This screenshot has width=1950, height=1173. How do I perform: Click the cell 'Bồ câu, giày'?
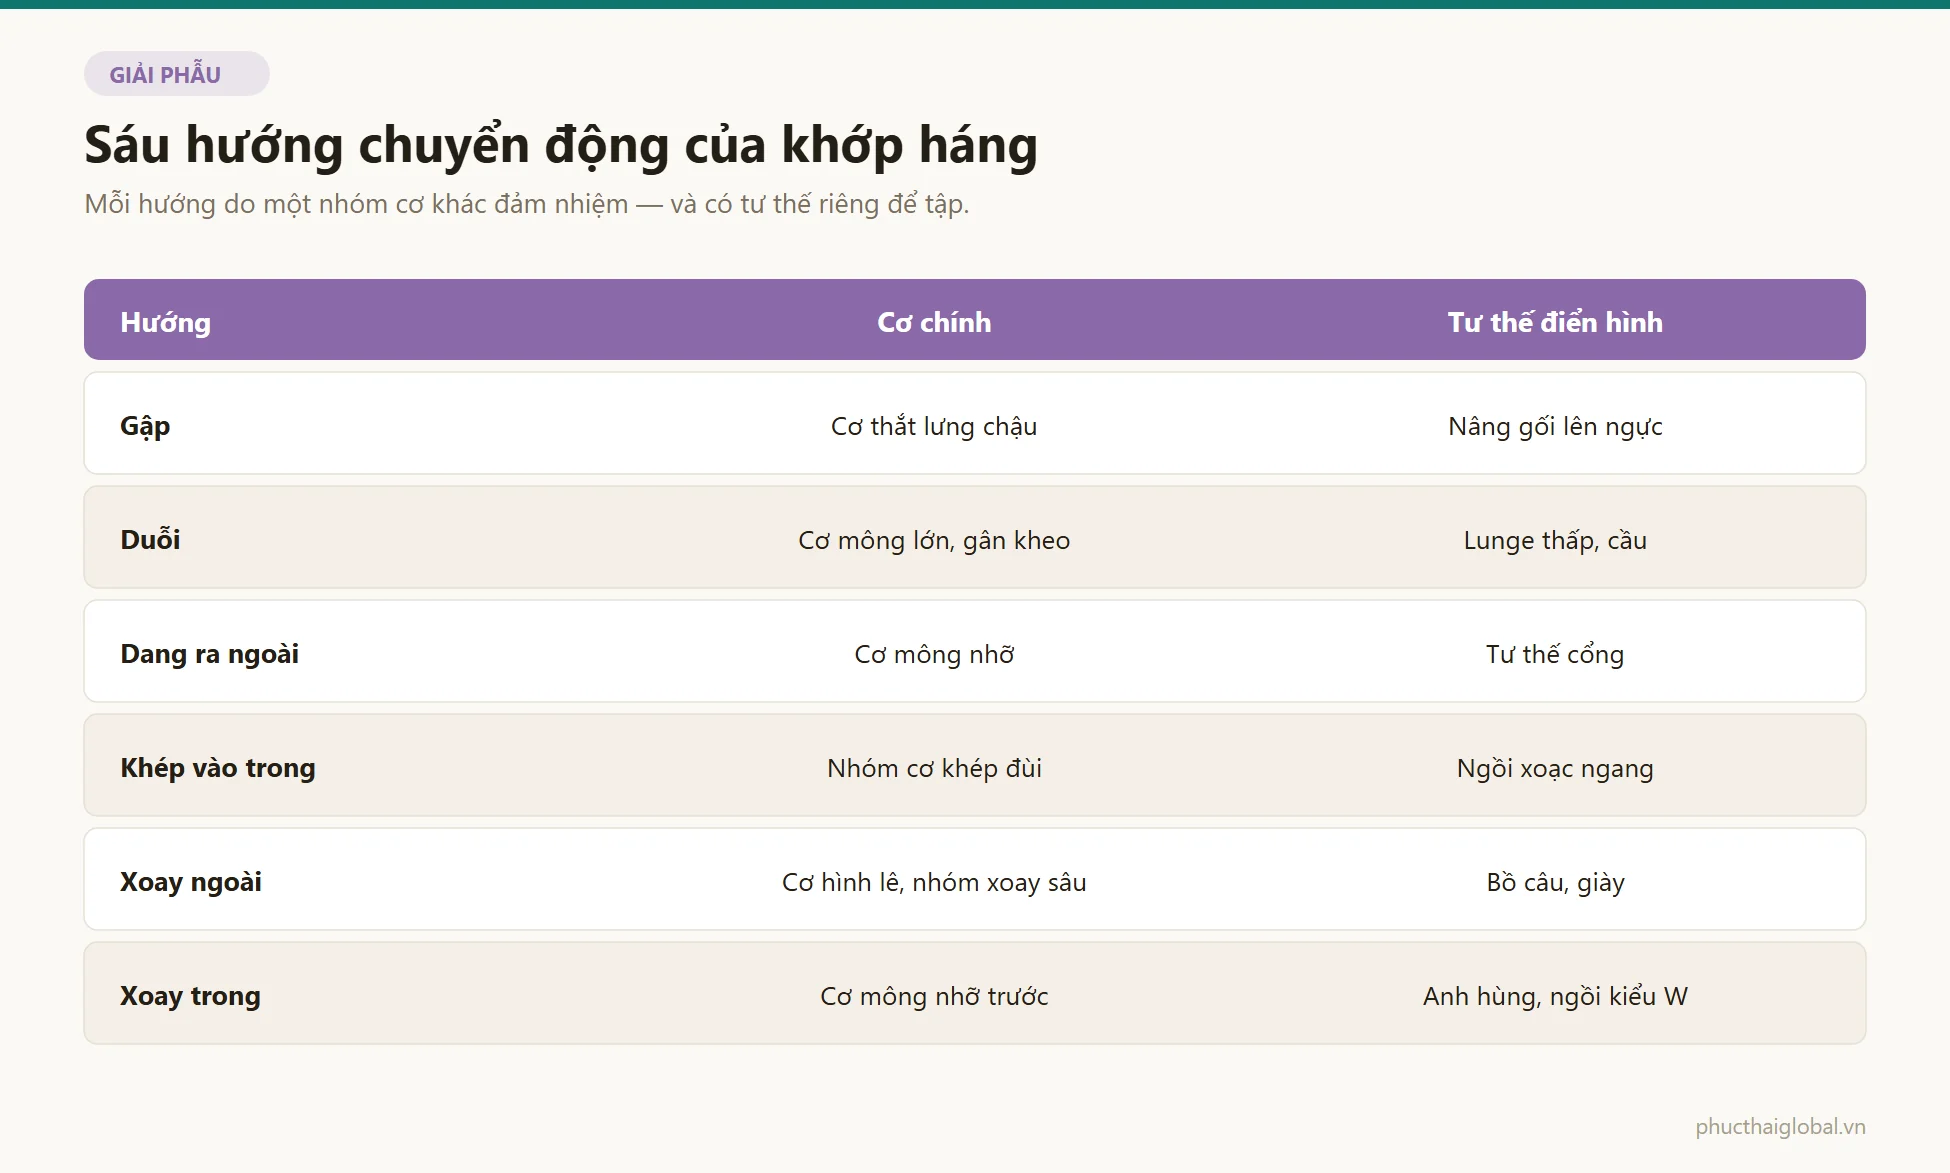(1555, 883)
